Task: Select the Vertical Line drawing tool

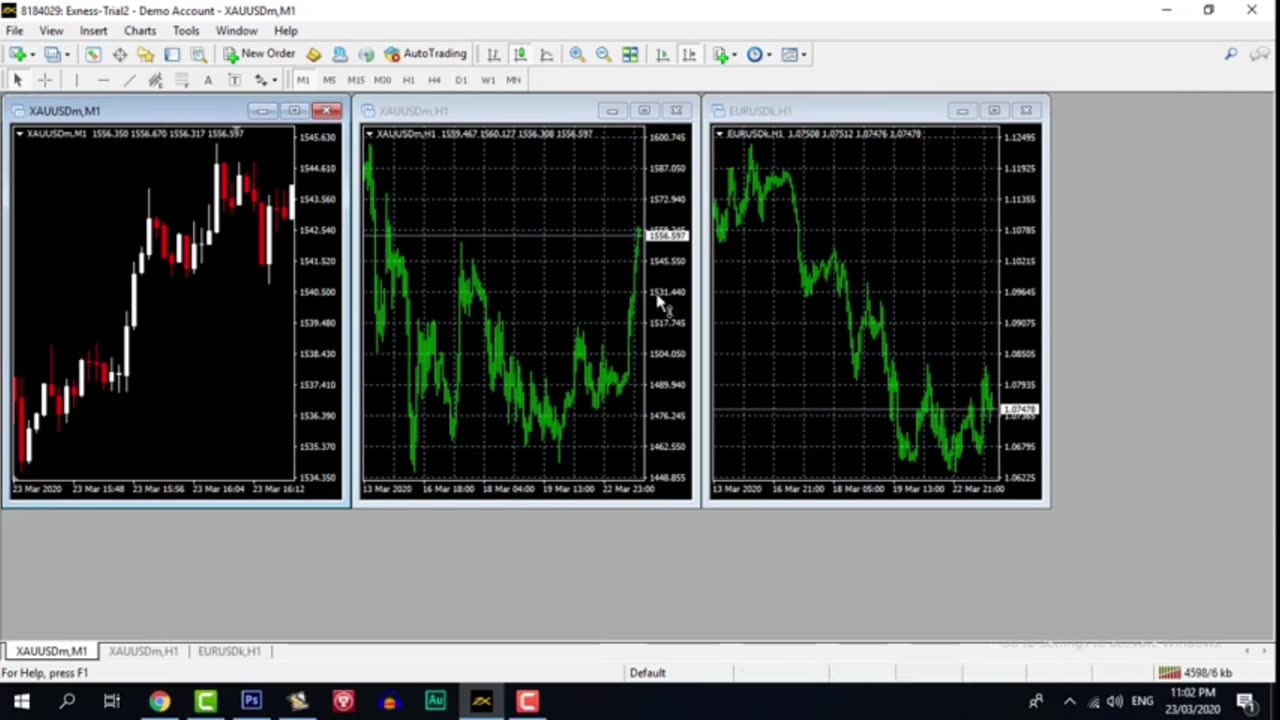Action: pyautogui.click(x=76, y=80)
